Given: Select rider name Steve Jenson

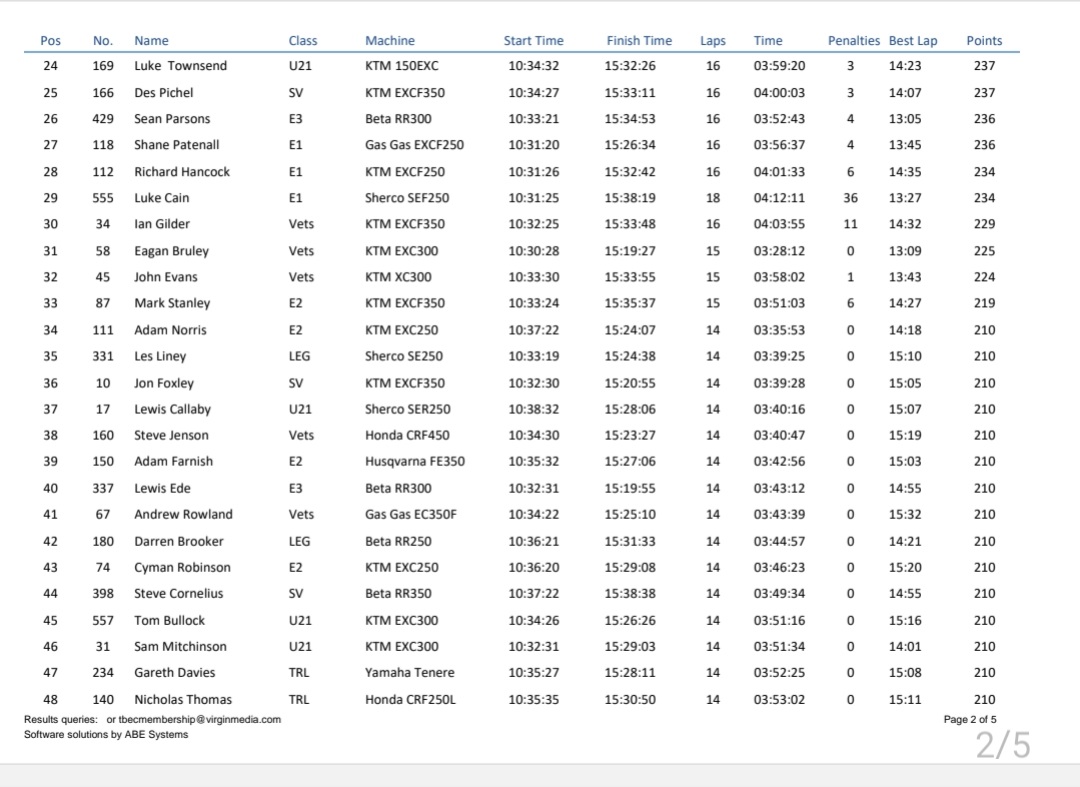Looking at the screenshot, I should point(171,435).
